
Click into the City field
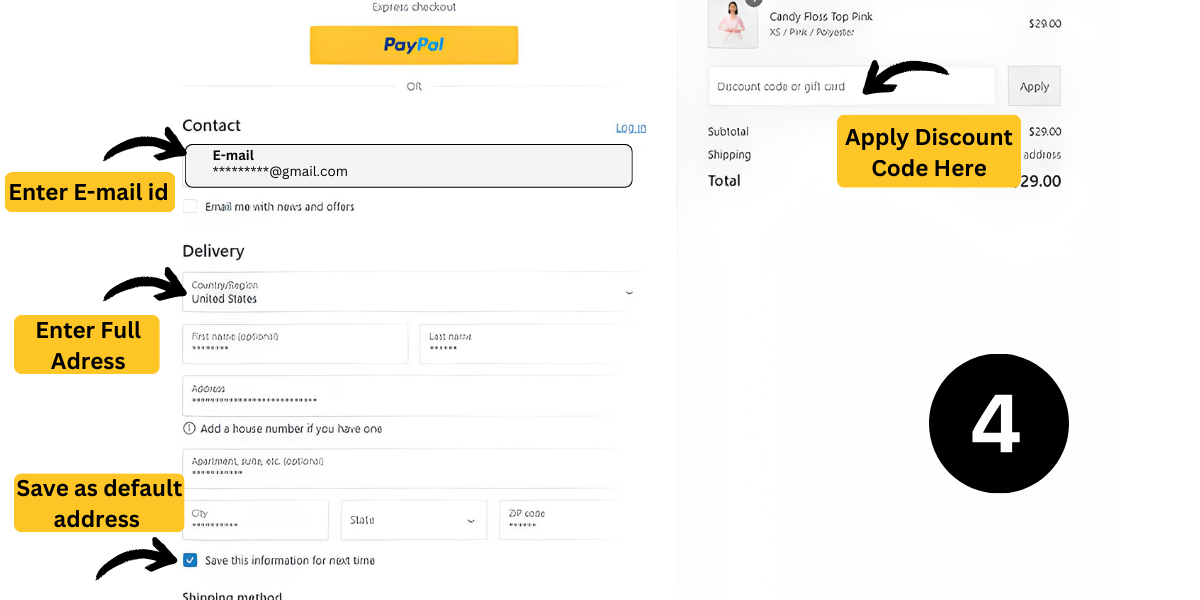click(x=255, y=520)
